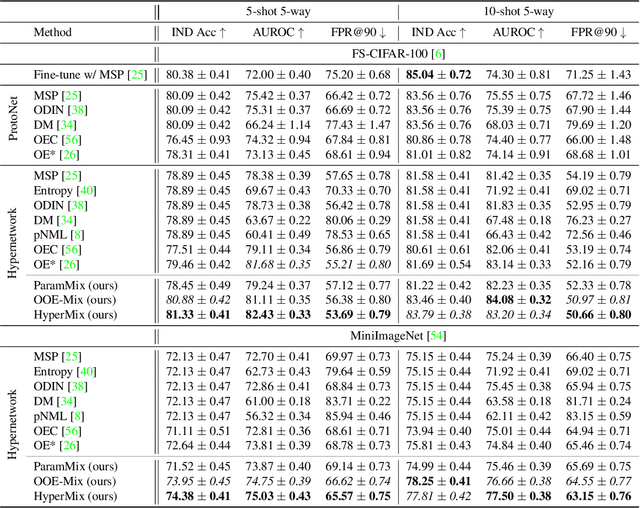Click the rotated "ProtoNet" group label
The height and width of the screenshot is (508, 640).
click(x=13, y=119)
